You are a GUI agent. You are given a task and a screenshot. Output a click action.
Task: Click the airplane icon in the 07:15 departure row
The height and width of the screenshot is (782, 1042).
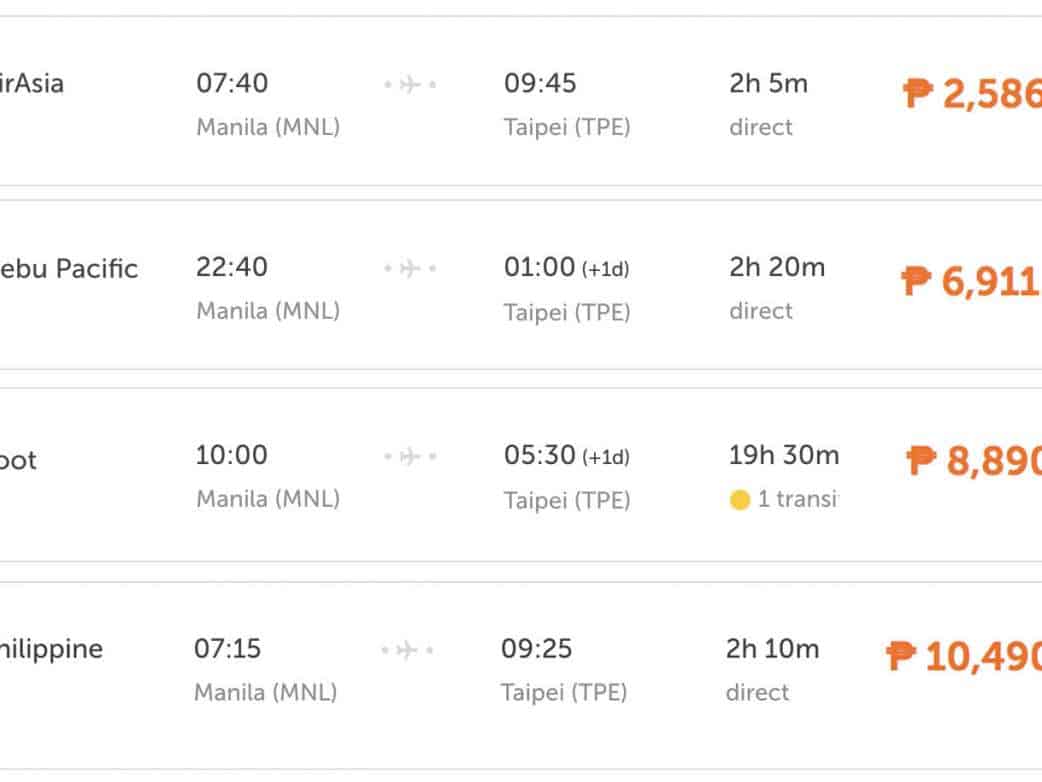click(407, 651)
